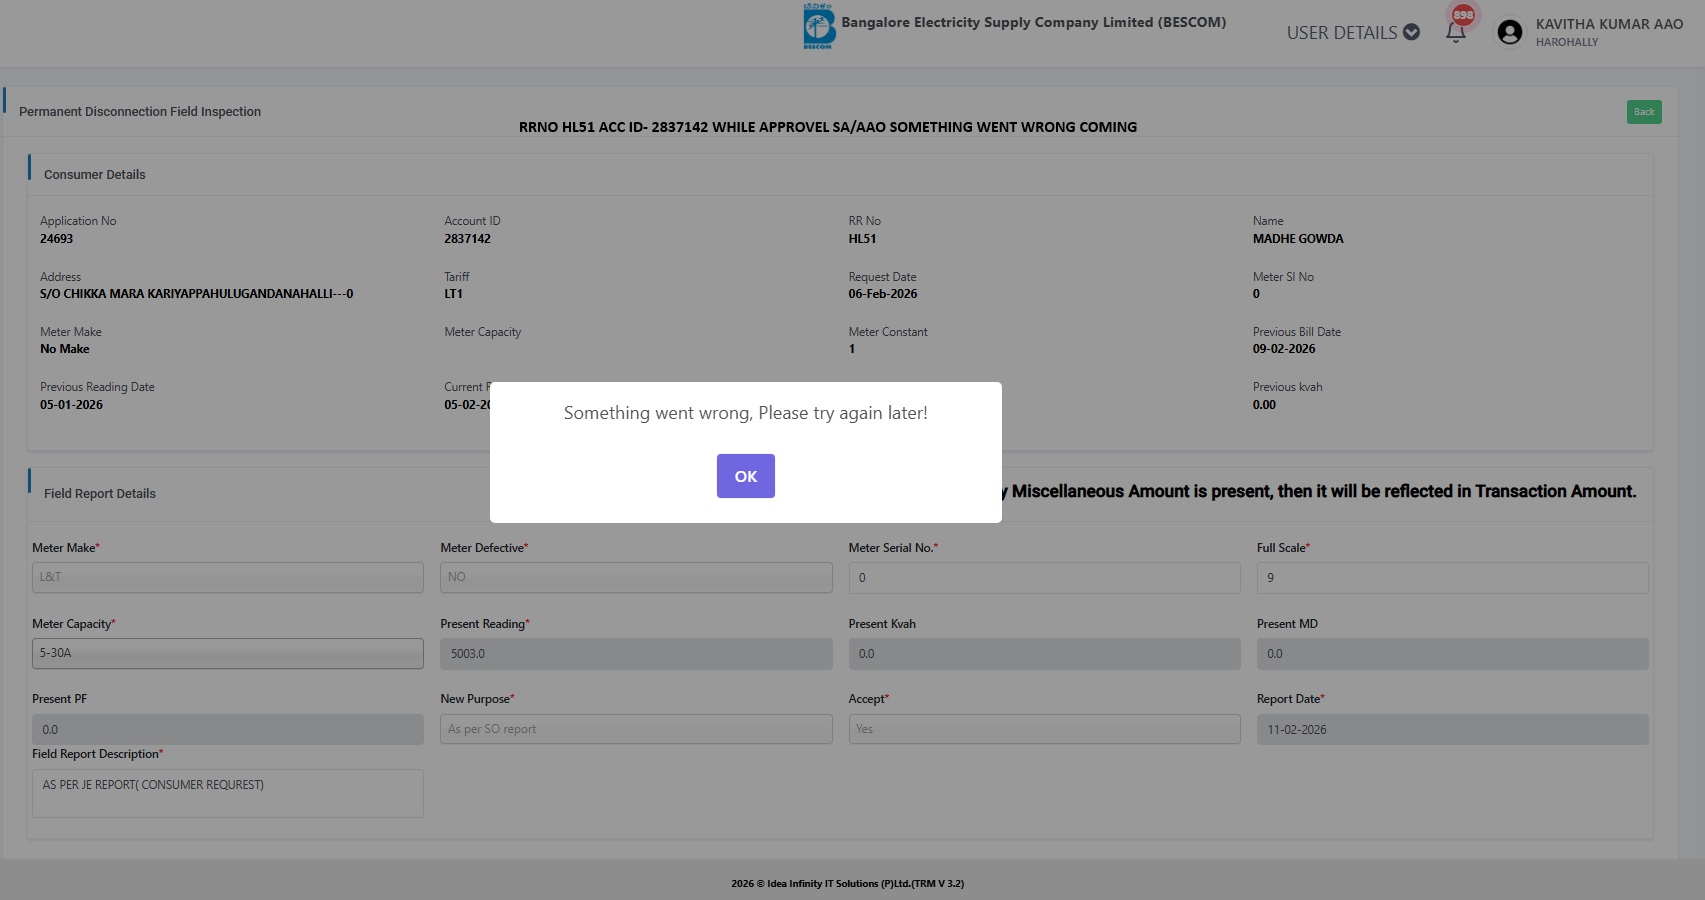Screen dimensions: 1705x900
Task: Click the user profile avatar icon
Action: point(1509,32)
